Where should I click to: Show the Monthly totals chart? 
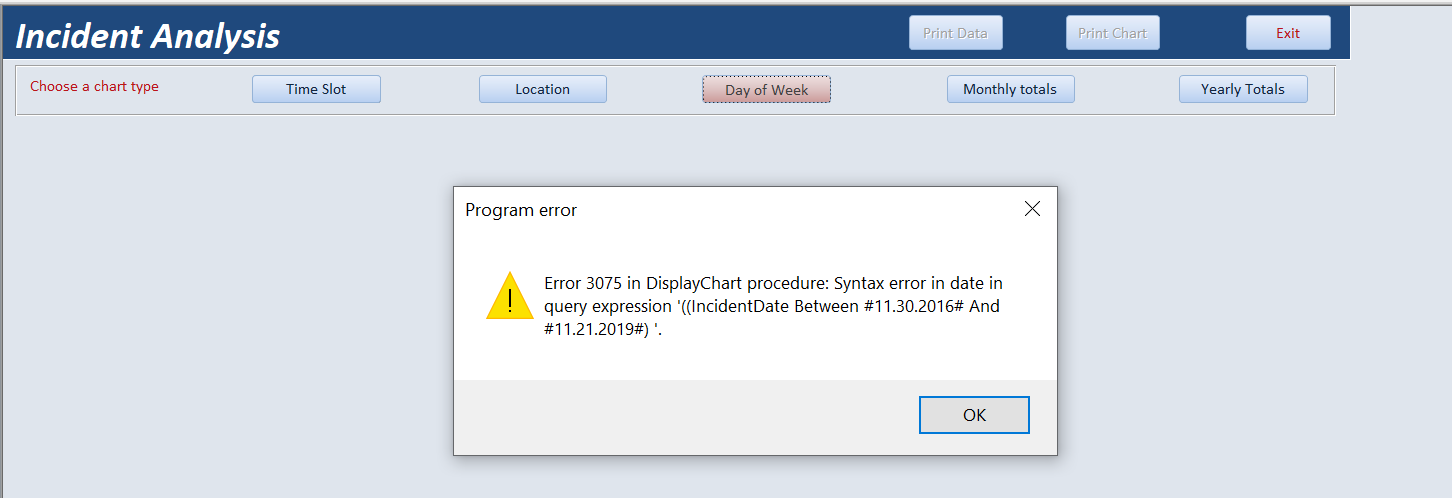(x=1010, y=89)
